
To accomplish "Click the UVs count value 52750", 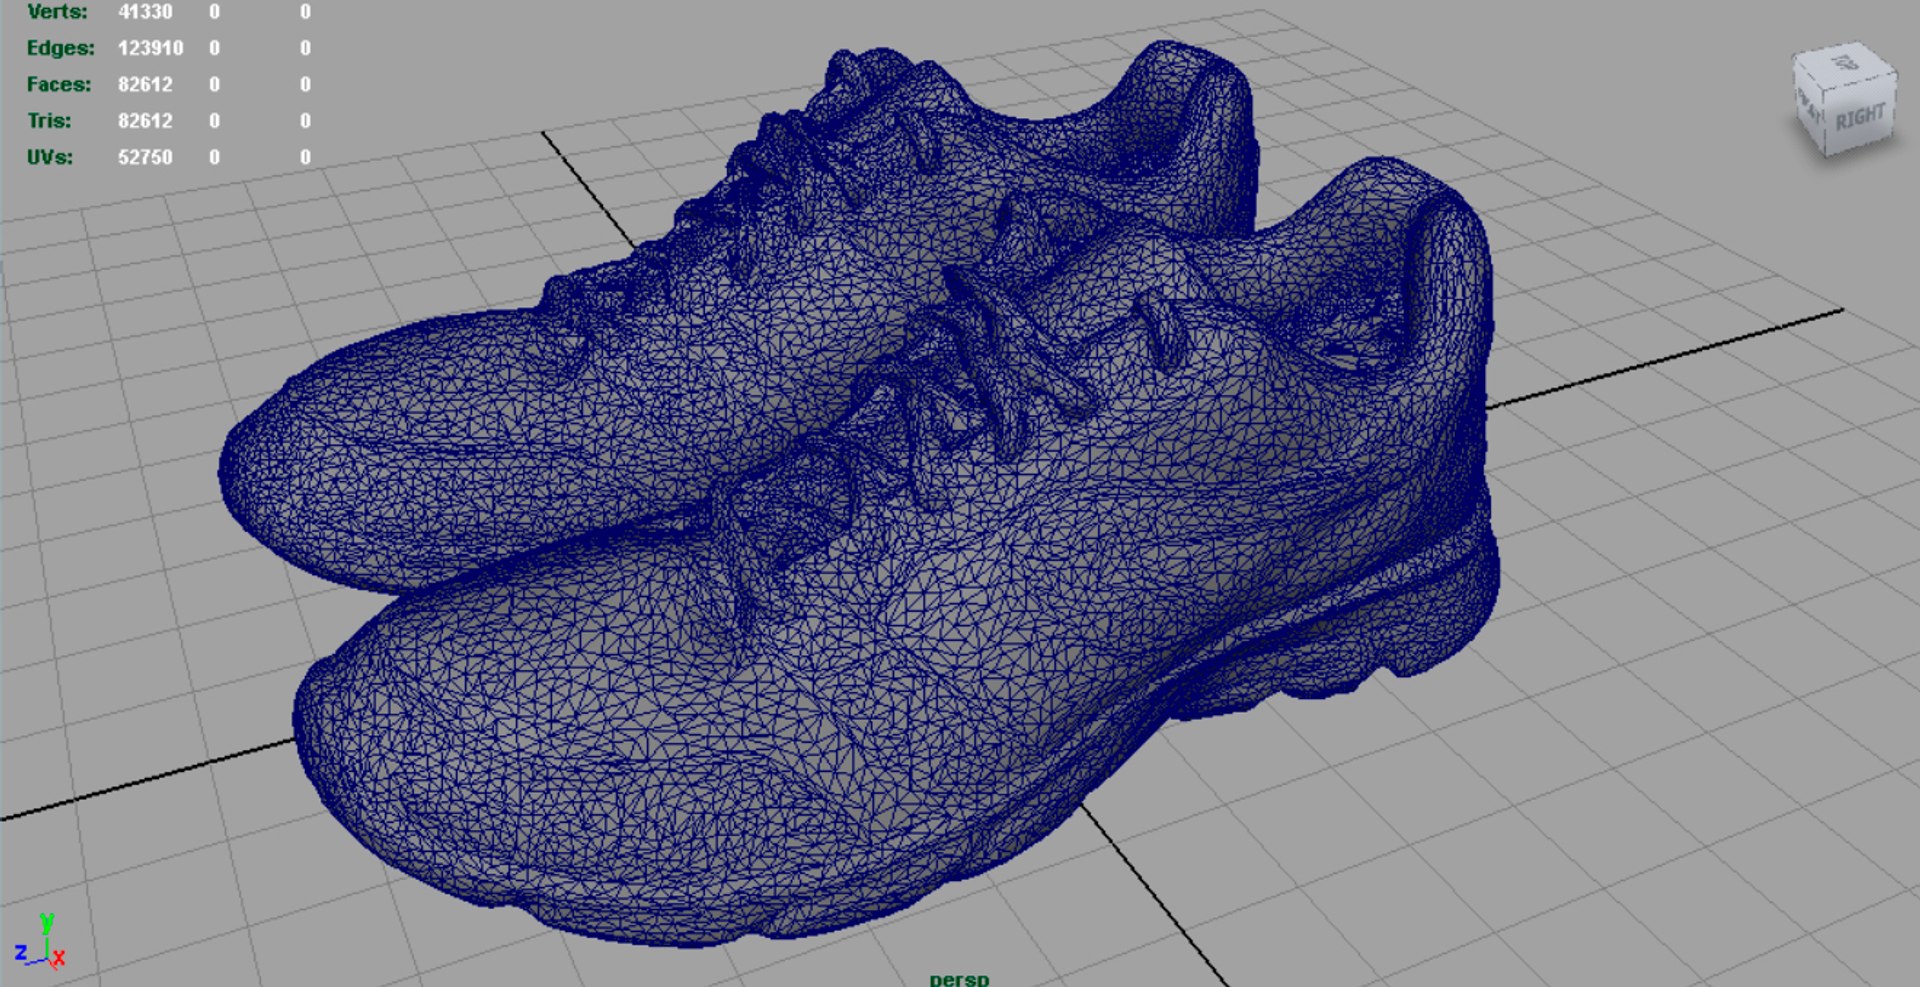I will point(145,157).
